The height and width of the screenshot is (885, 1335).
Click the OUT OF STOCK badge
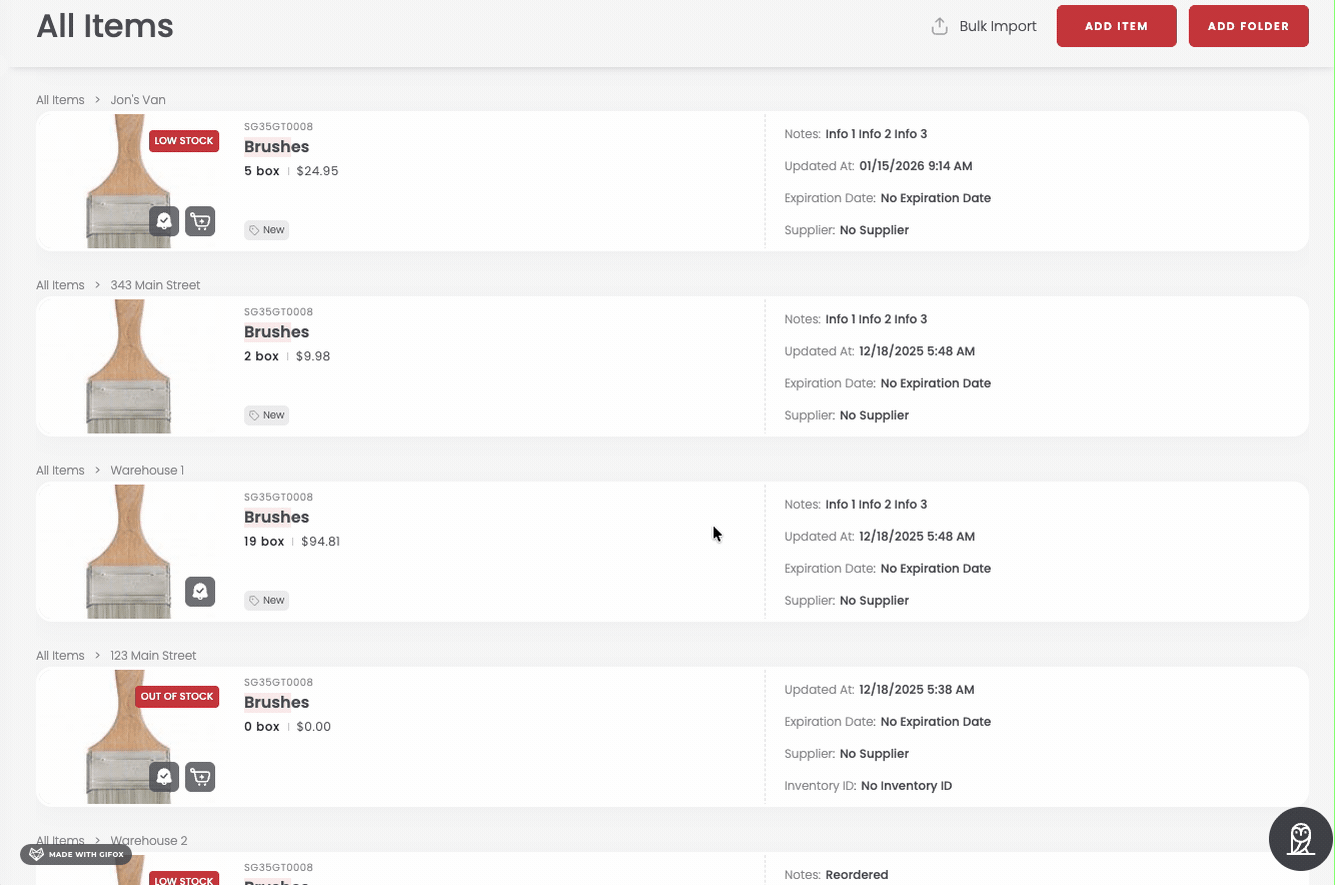177,696
